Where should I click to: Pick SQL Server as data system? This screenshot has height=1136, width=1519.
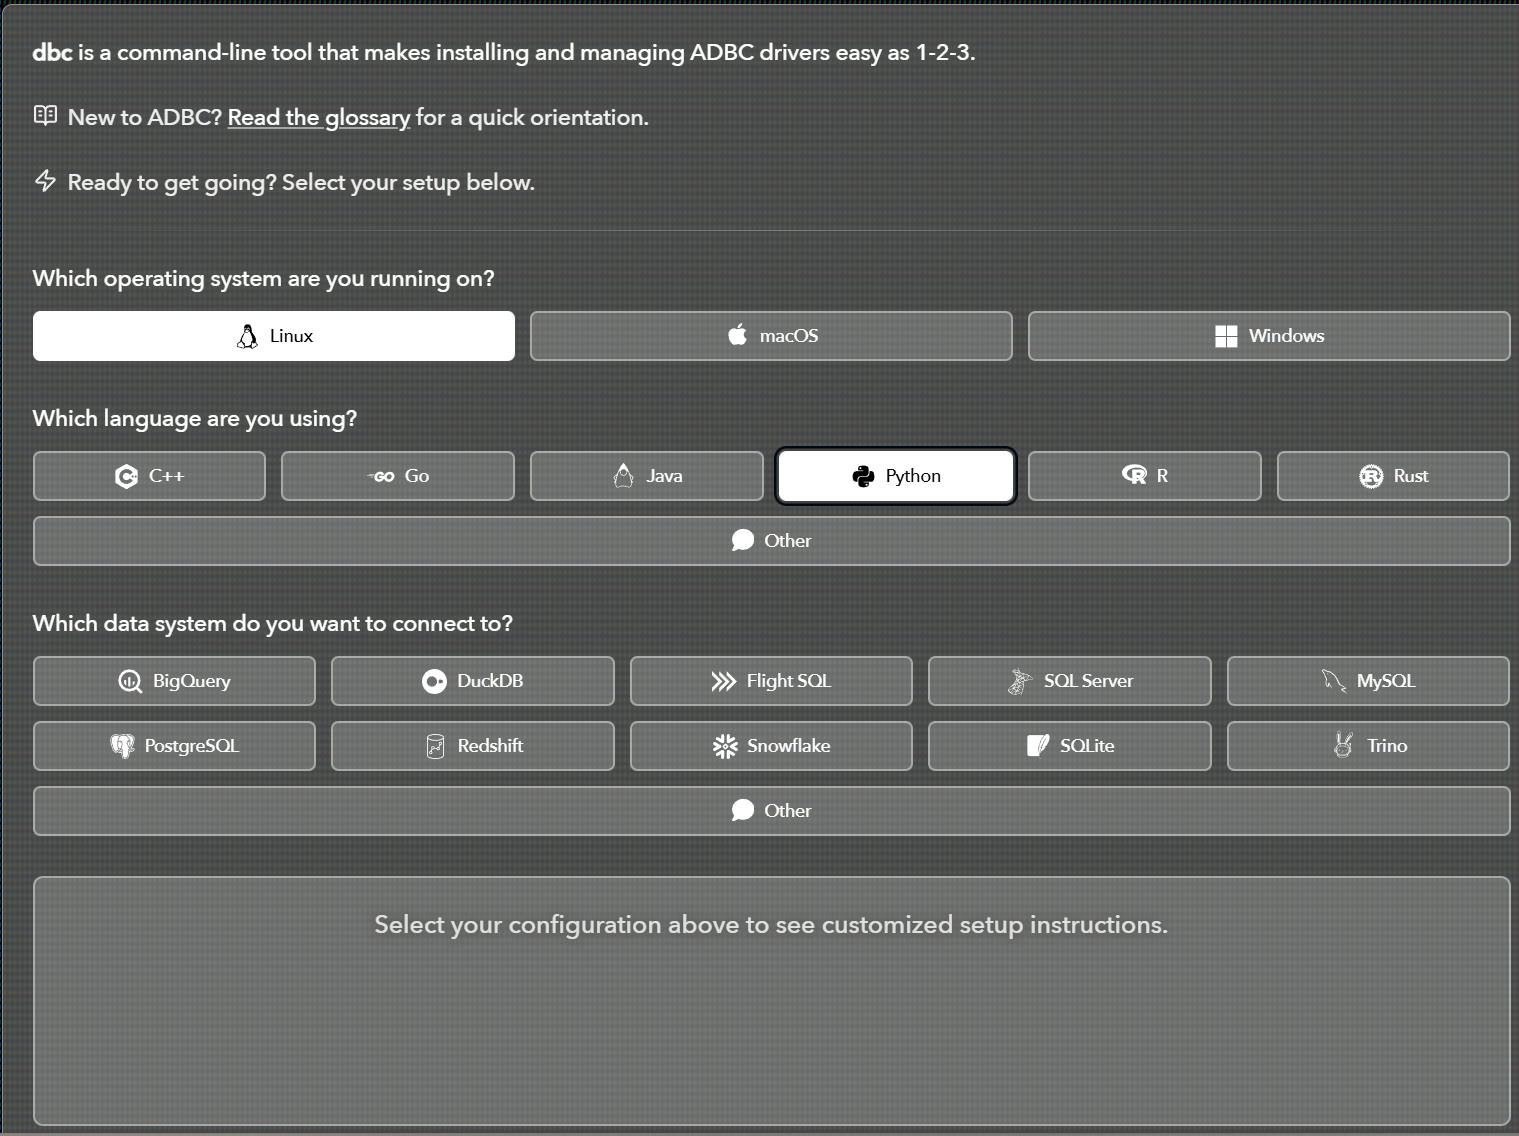point(1069,681)
